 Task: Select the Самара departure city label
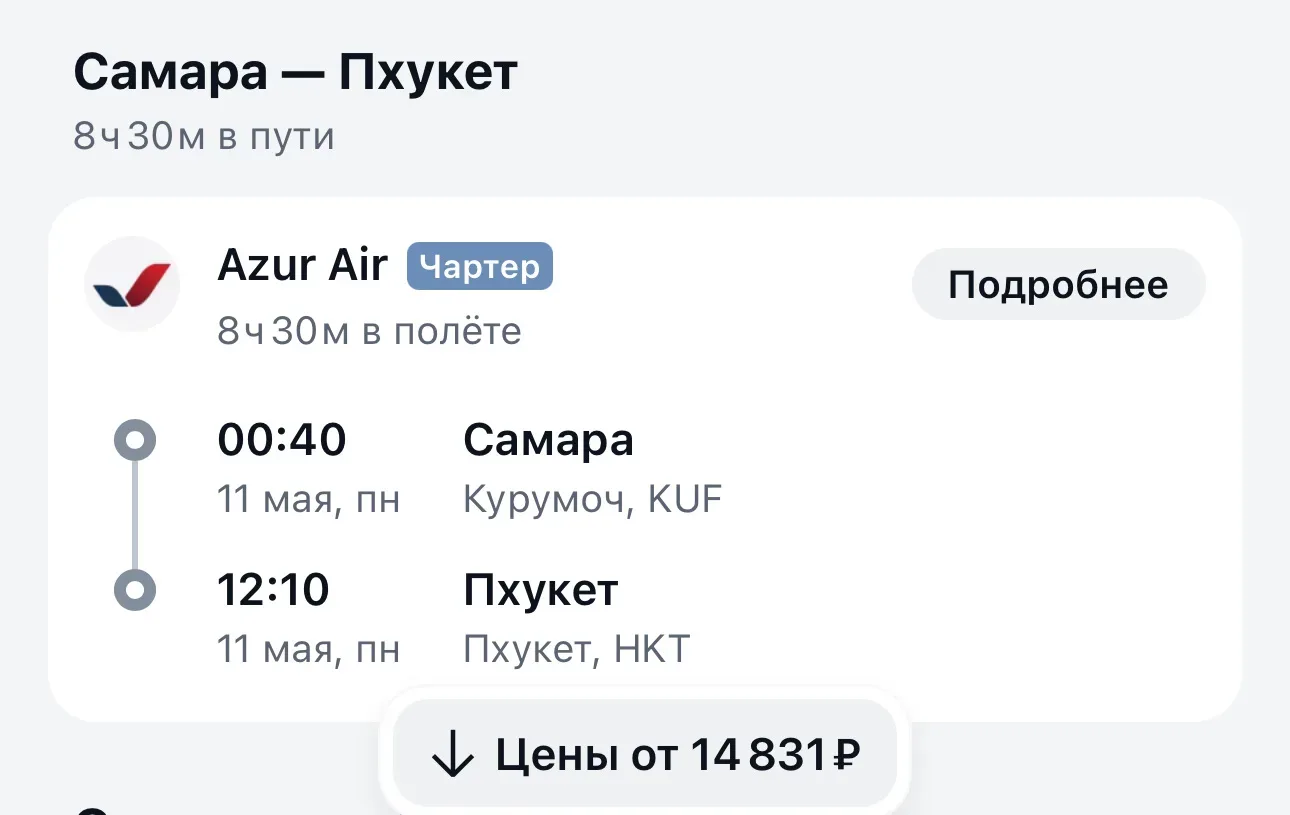coord(548,440)
